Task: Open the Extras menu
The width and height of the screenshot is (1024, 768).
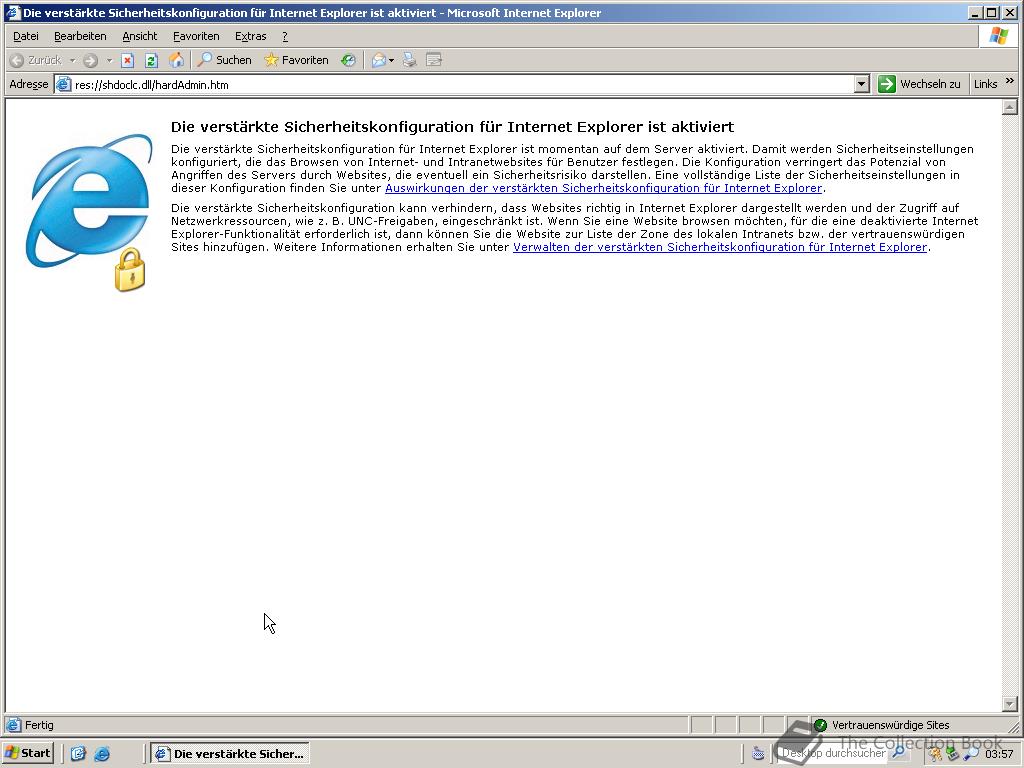Action: (250, 37)
